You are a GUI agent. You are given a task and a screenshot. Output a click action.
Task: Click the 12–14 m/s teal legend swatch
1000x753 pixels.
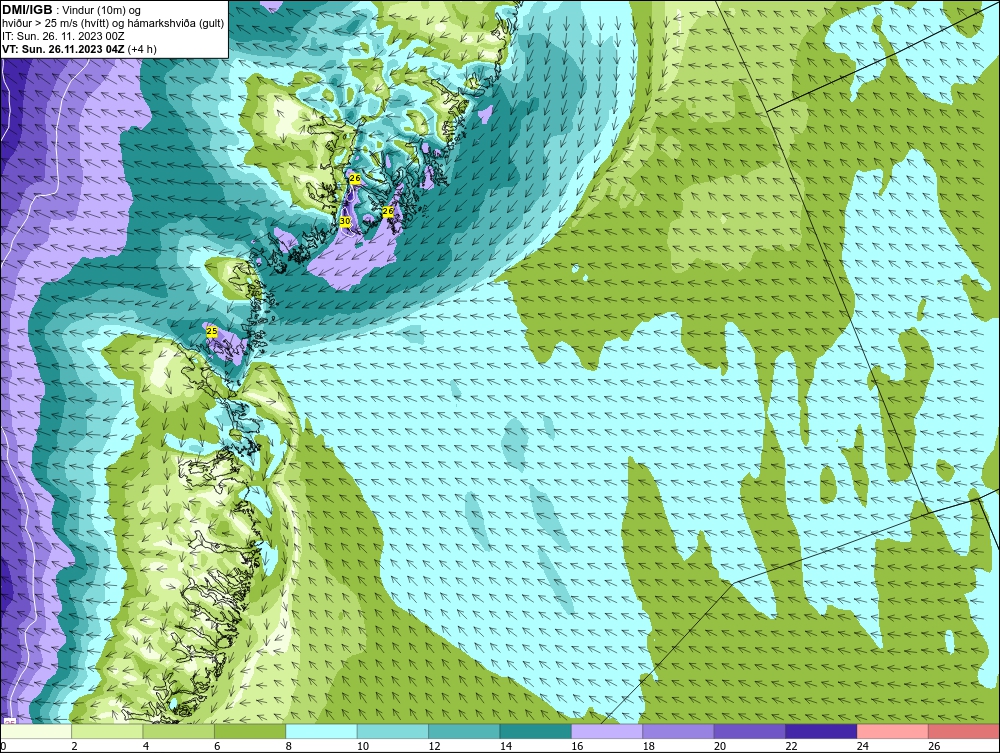pyautogui.click(x=464, y=731)
